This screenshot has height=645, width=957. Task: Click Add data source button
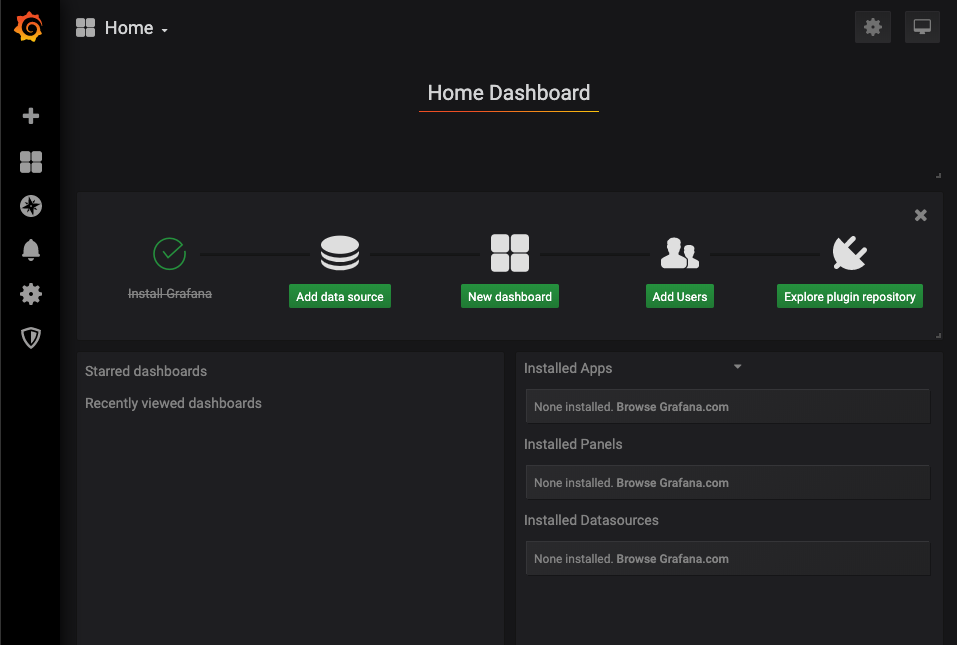340,296
